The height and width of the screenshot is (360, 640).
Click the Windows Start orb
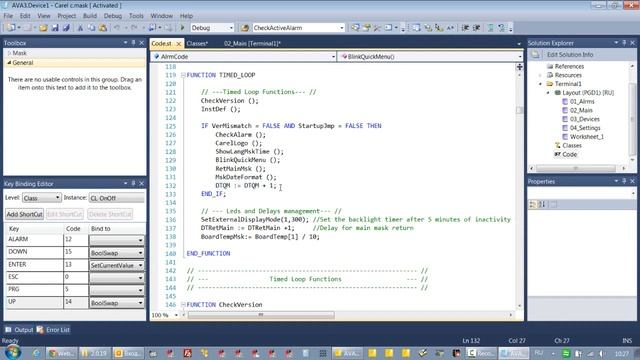12,352
